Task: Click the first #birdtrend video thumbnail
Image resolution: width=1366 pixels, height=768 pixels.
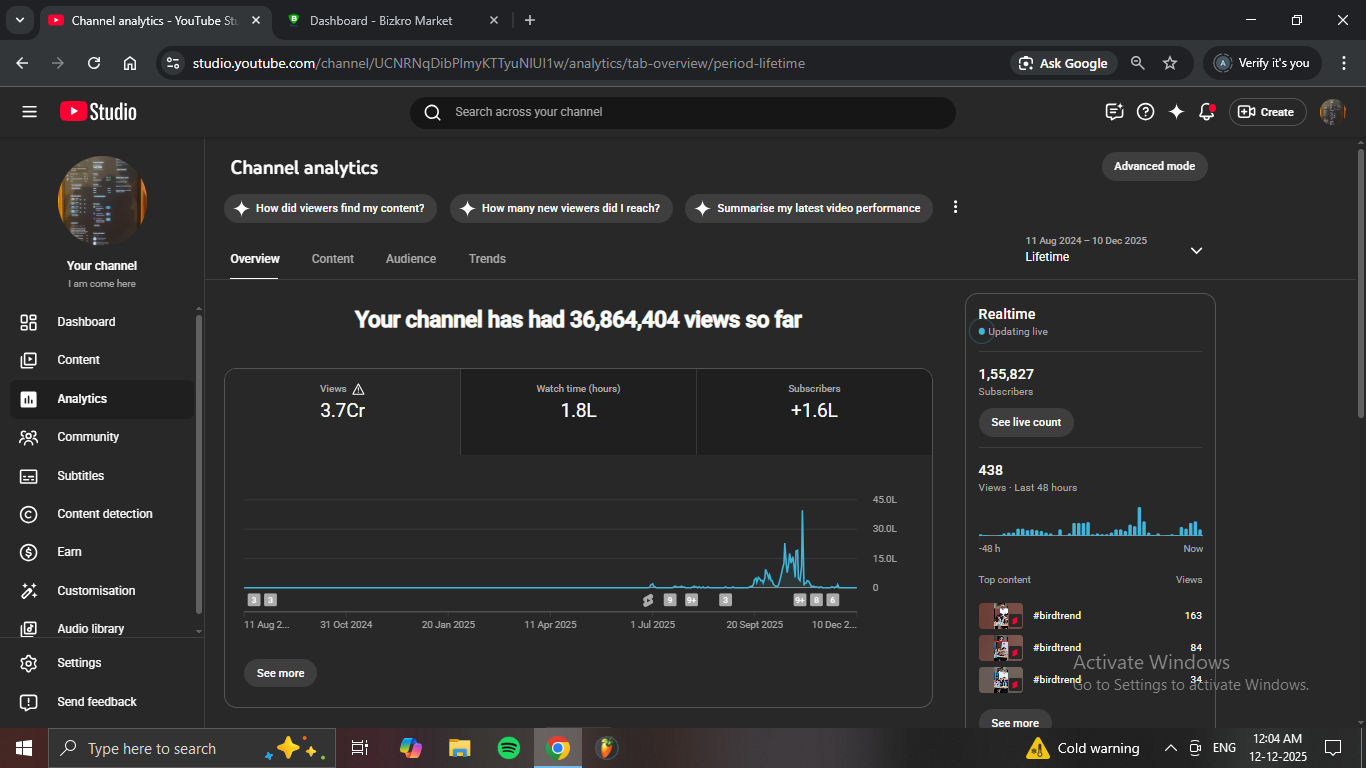Action: coord(1000,616)
